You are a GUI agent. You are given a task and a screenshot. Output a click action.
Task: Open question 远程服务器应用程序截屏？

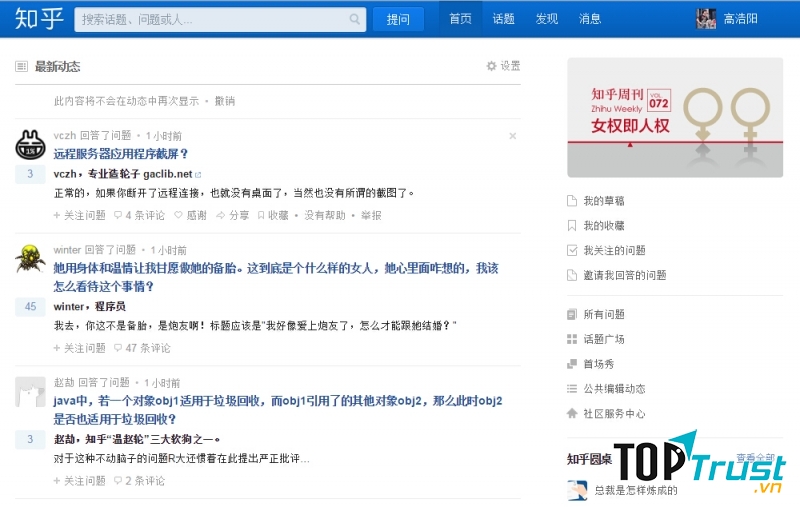pos(121,154)
